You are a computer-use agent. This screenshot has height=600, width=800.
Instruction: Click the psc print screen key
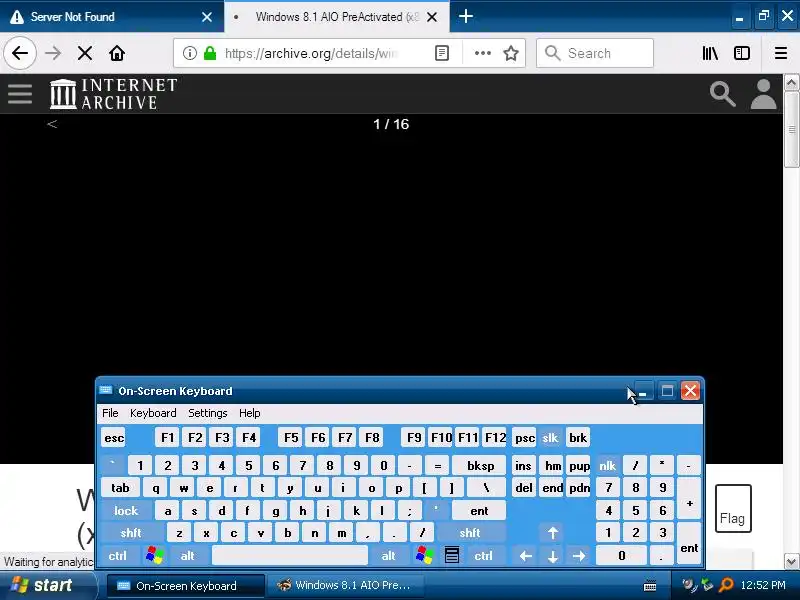[x=524, y=438]
